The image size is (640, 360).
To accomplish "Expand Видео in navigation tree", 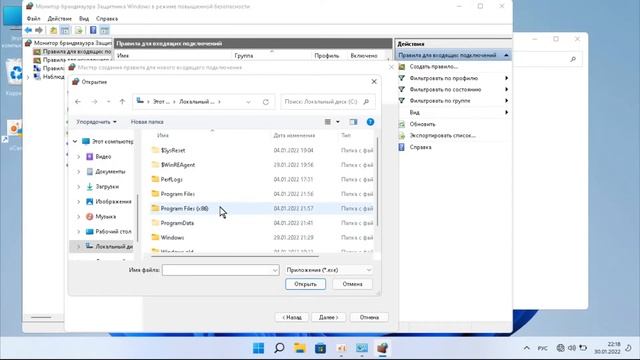I will (79, 157).
